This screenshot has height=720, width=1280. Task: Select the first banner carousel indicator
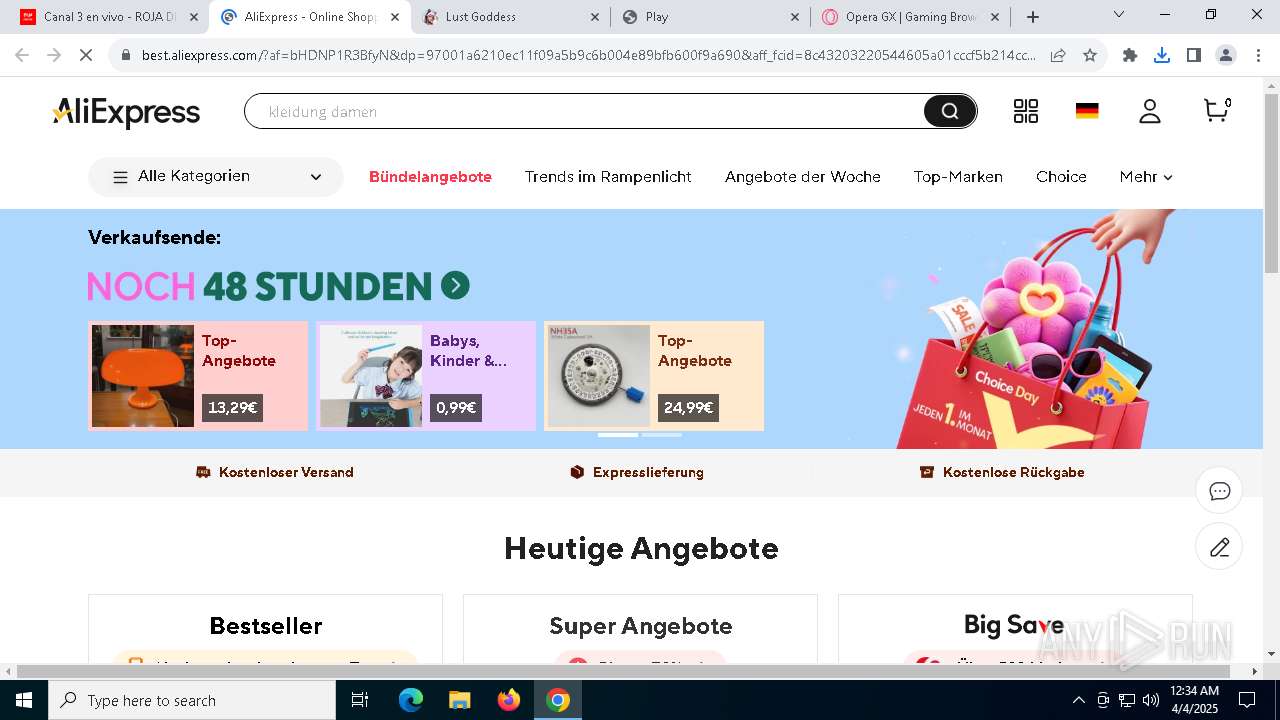(618, 435)
